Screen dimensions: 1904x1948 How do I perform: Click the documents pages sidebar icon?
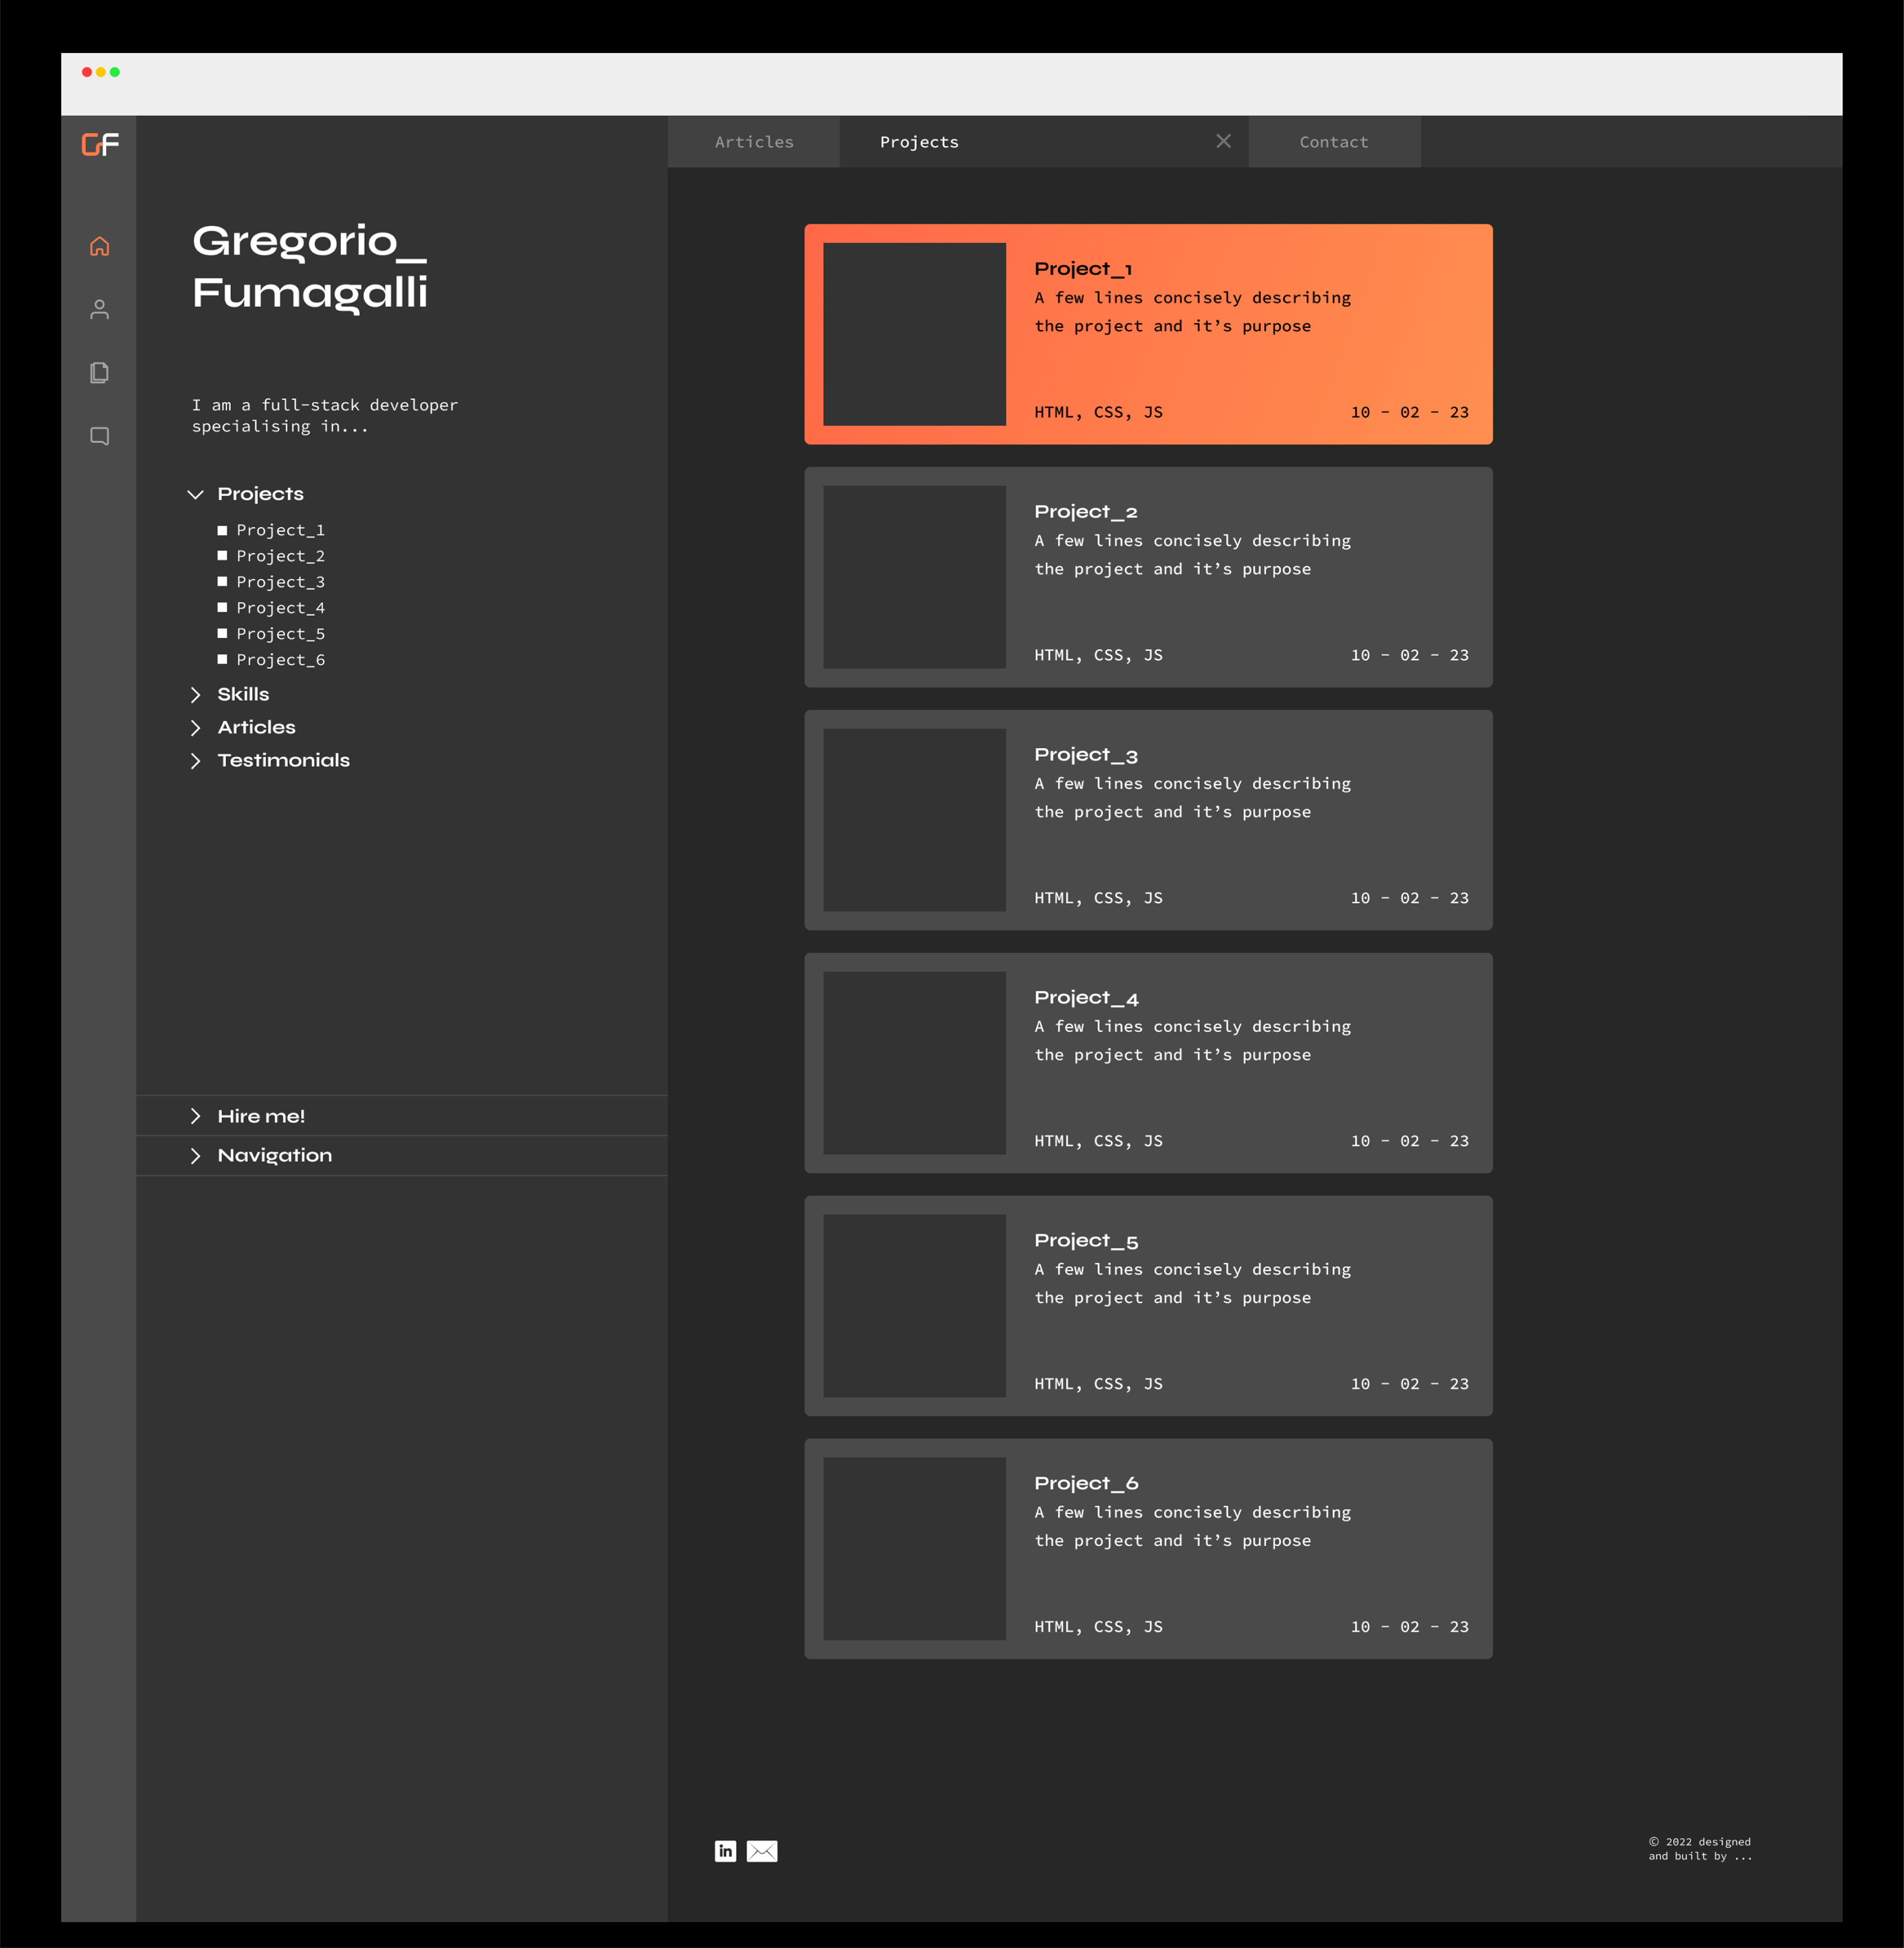[x=99, y=373]
